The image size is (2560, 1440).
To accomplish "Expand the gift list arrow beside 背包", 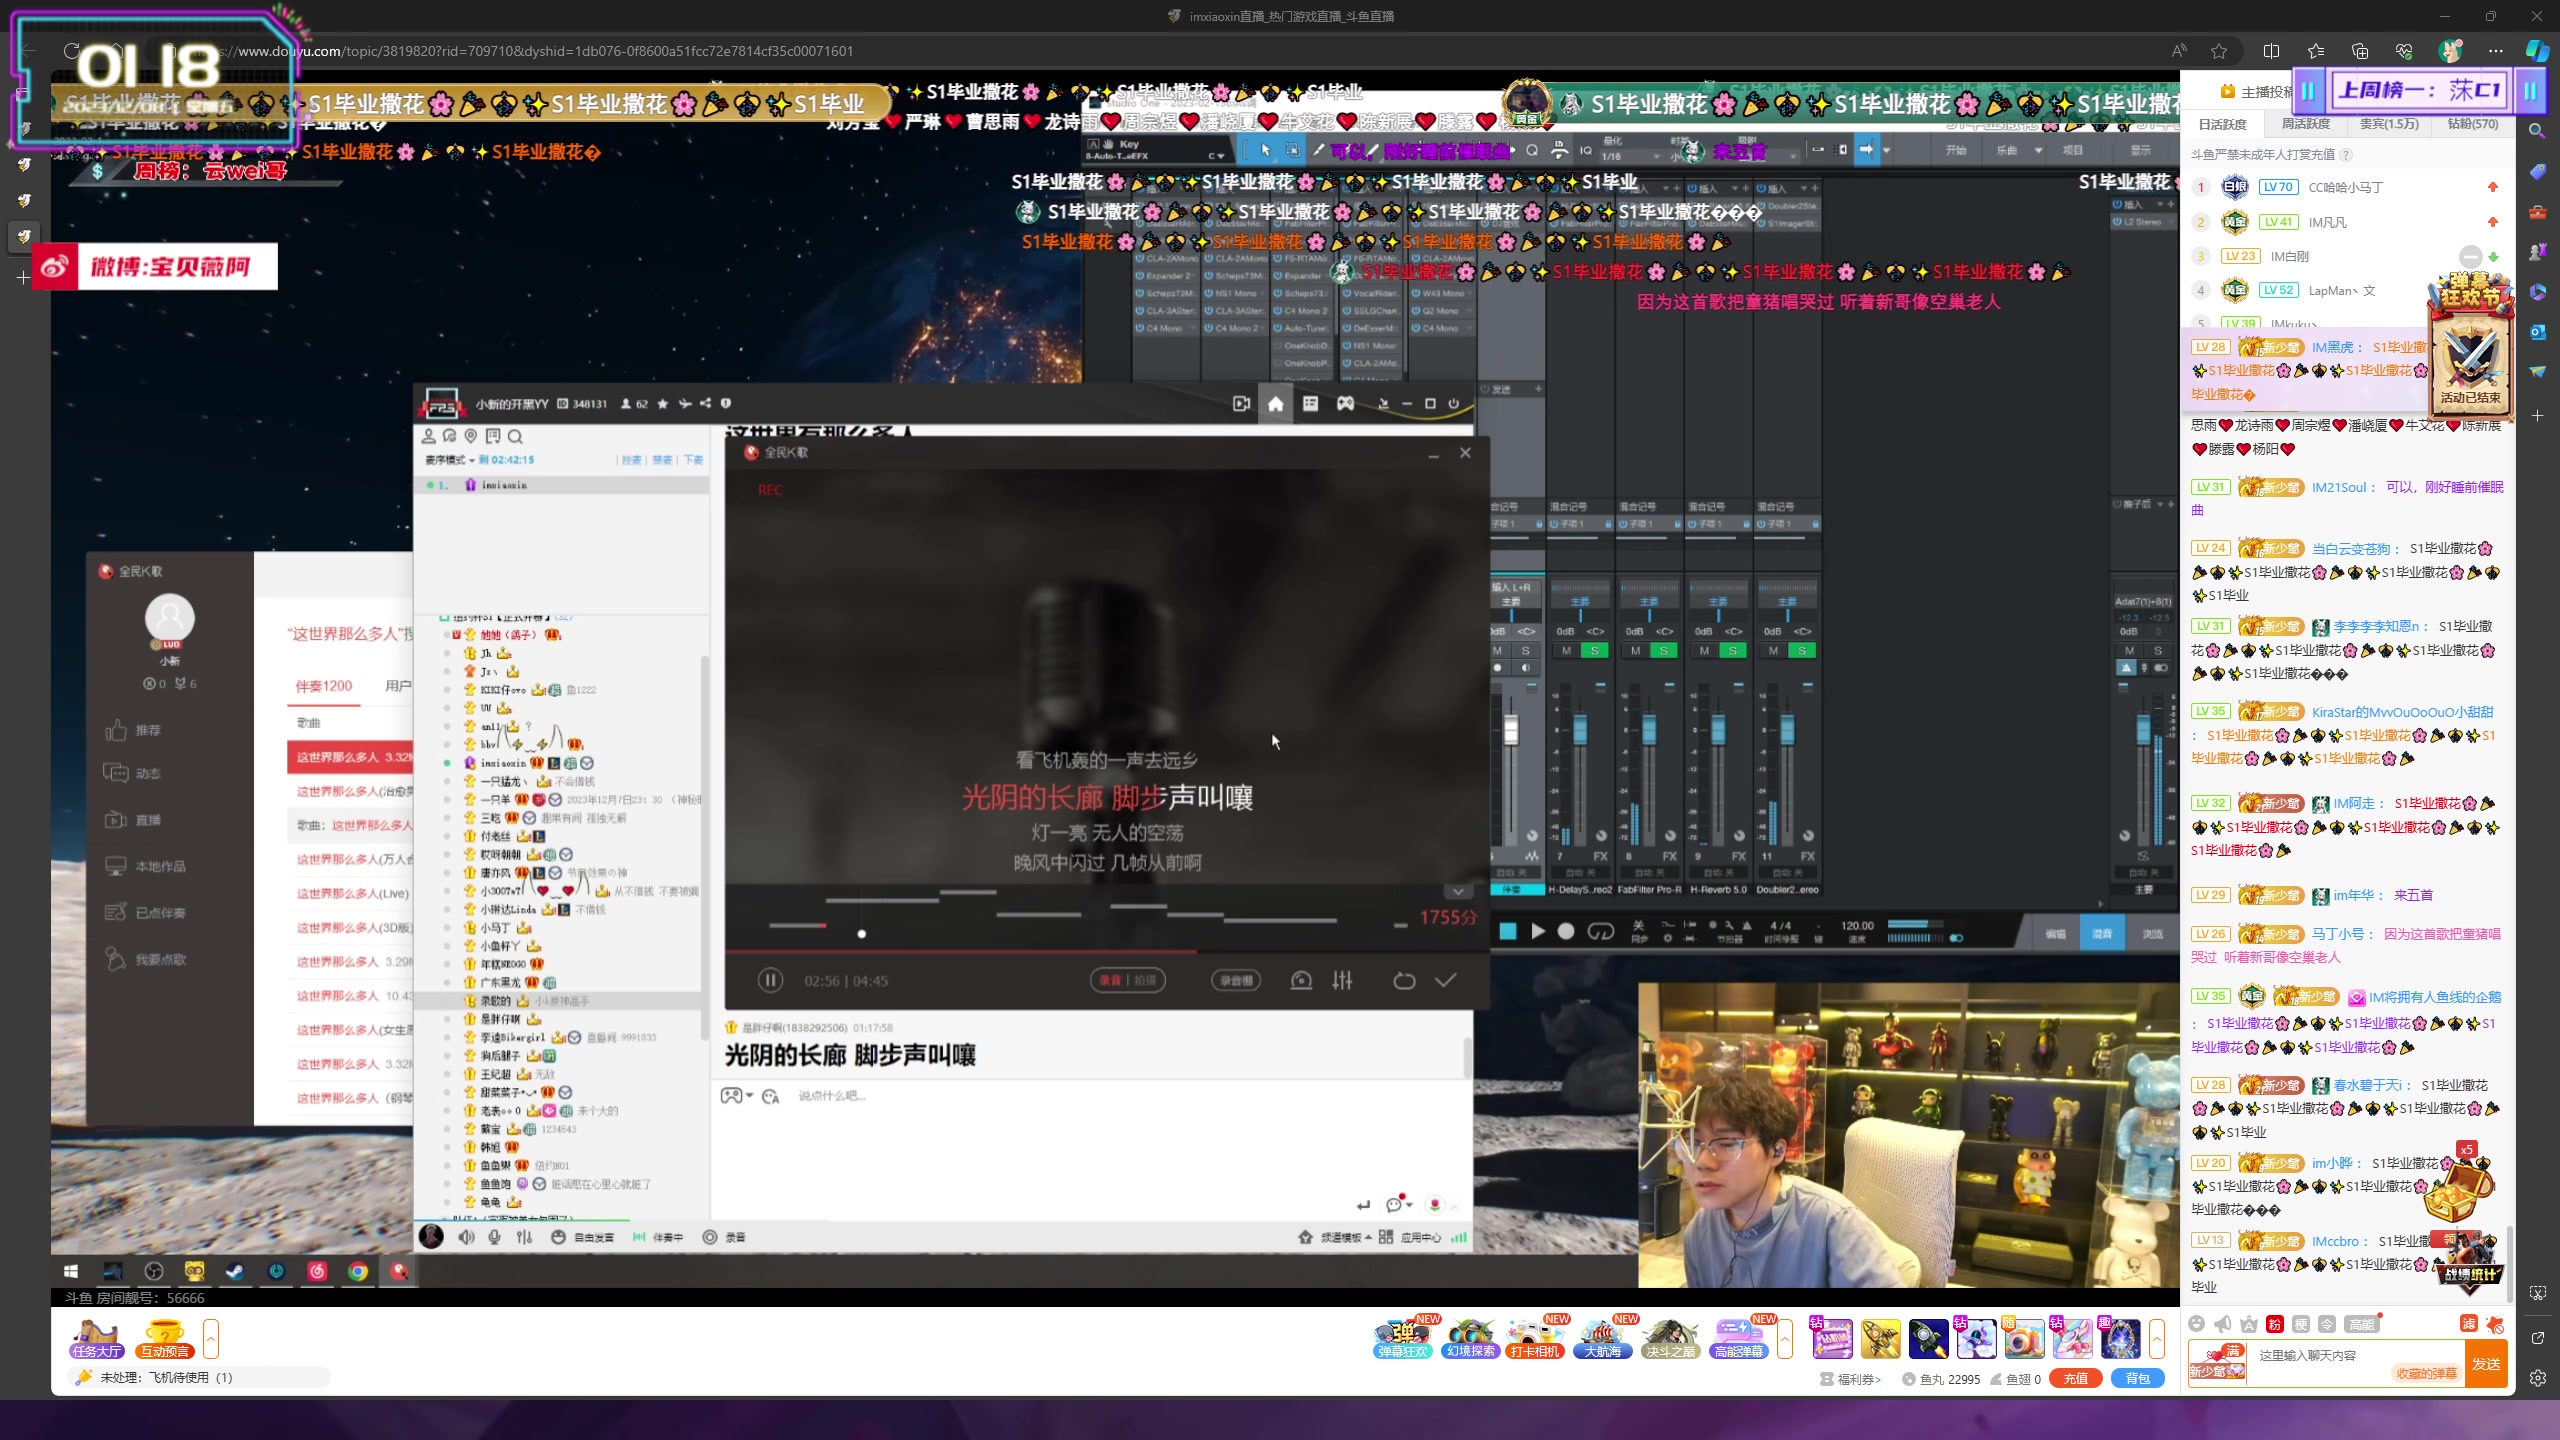I will pyautogui.click(x=2157, y=1338).
